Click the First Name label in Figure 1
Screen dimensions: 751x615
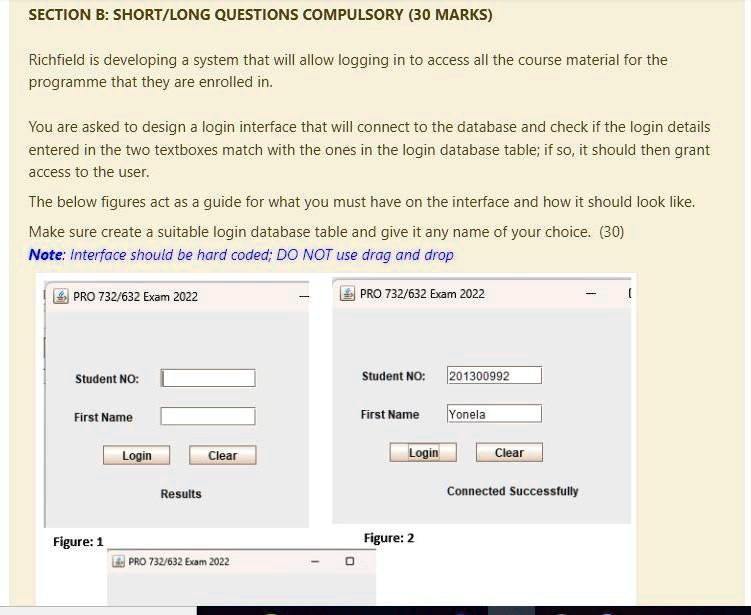[x=103, y=417]
